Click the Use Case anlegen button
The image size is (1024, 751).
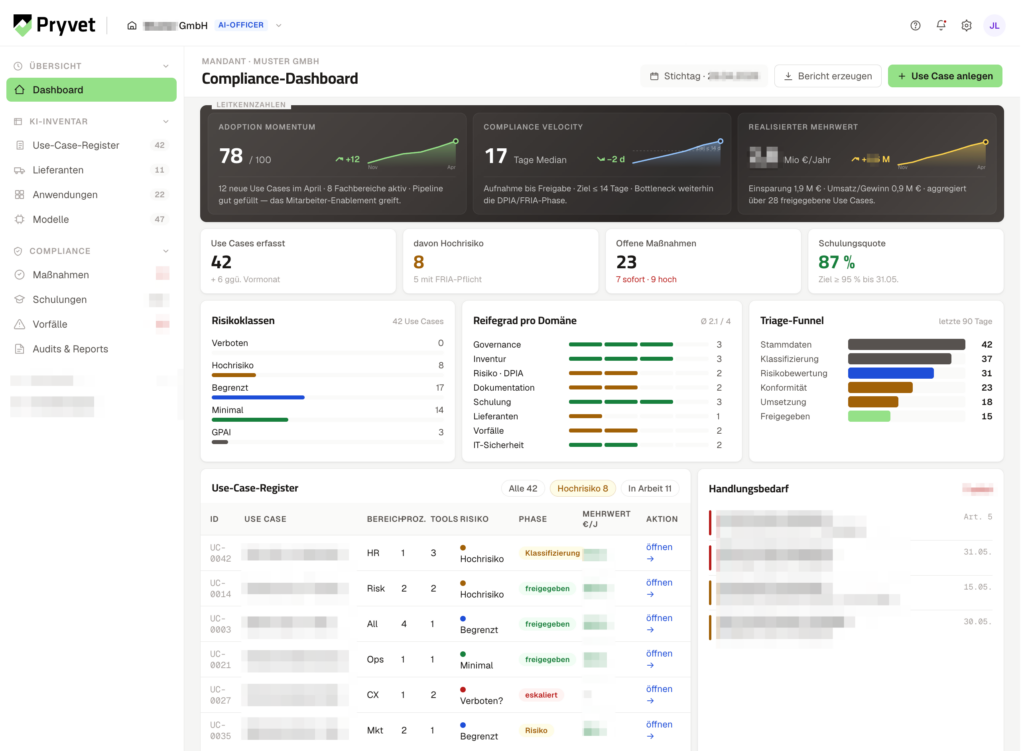pyautogui.click(x=945, y=76)
